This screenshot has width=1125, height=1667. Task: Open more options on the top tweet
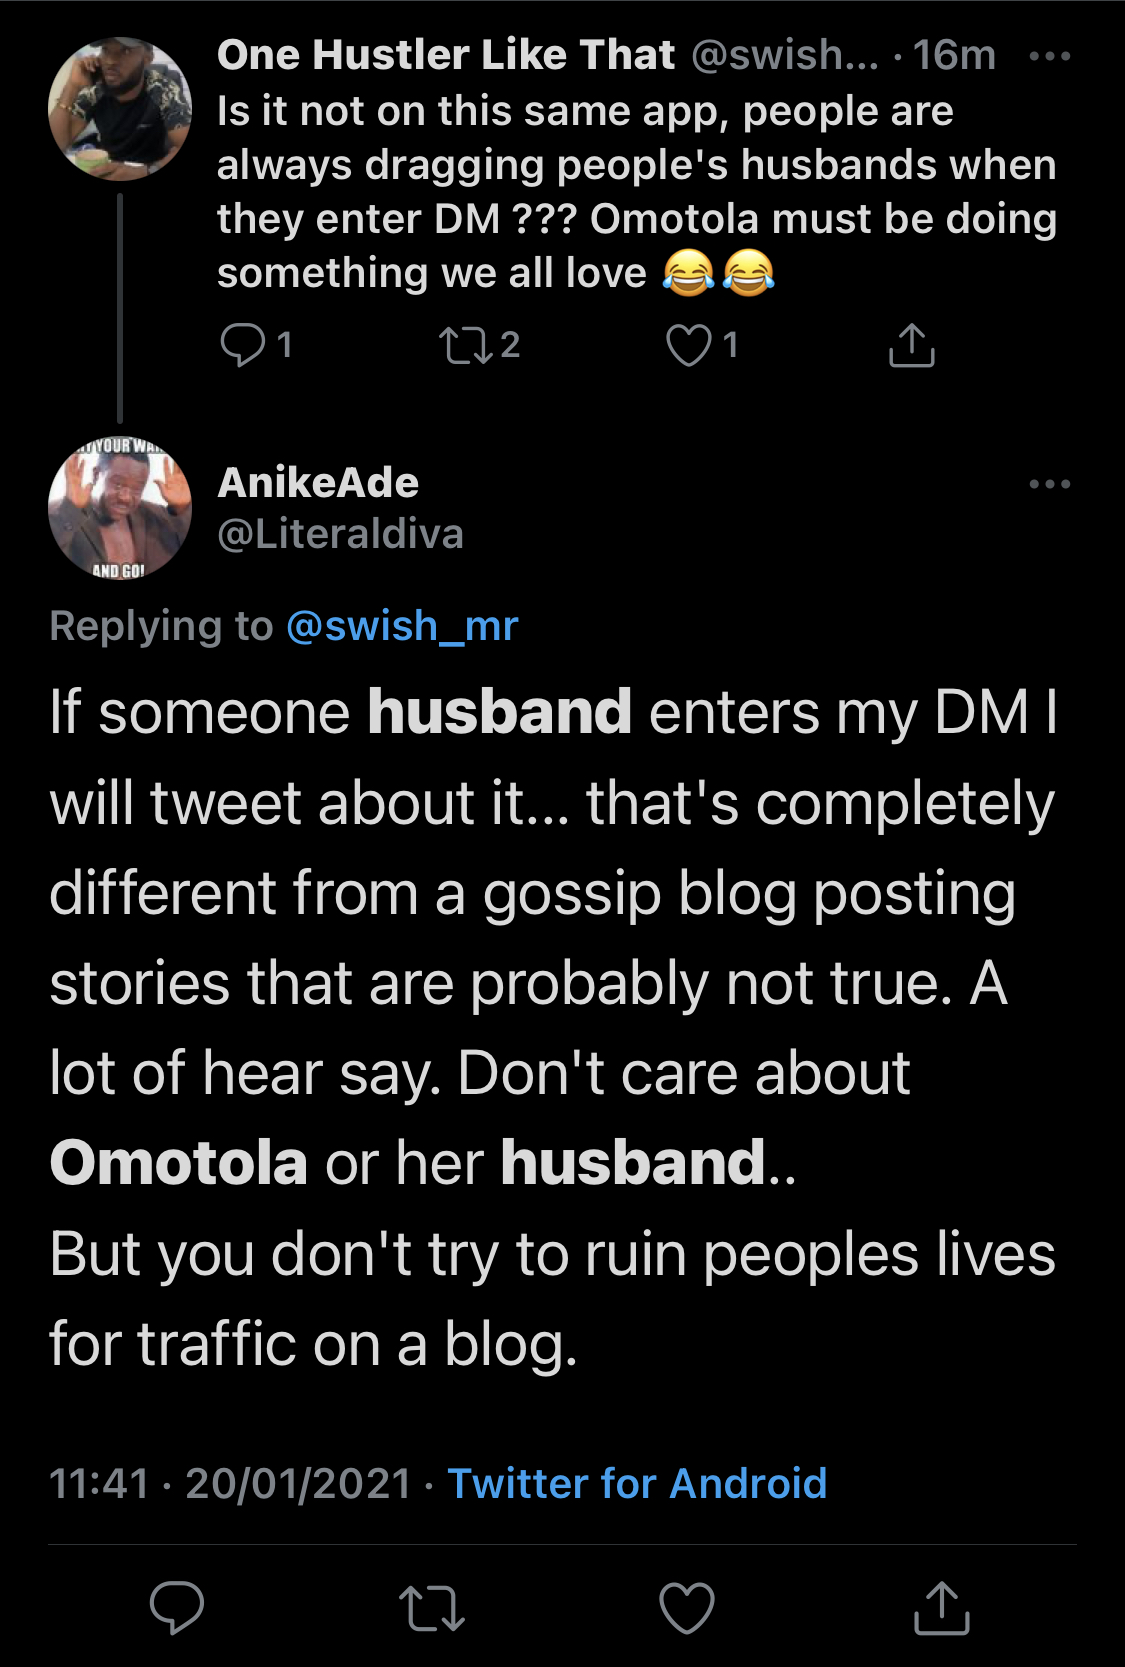(x=1049, y=56)
